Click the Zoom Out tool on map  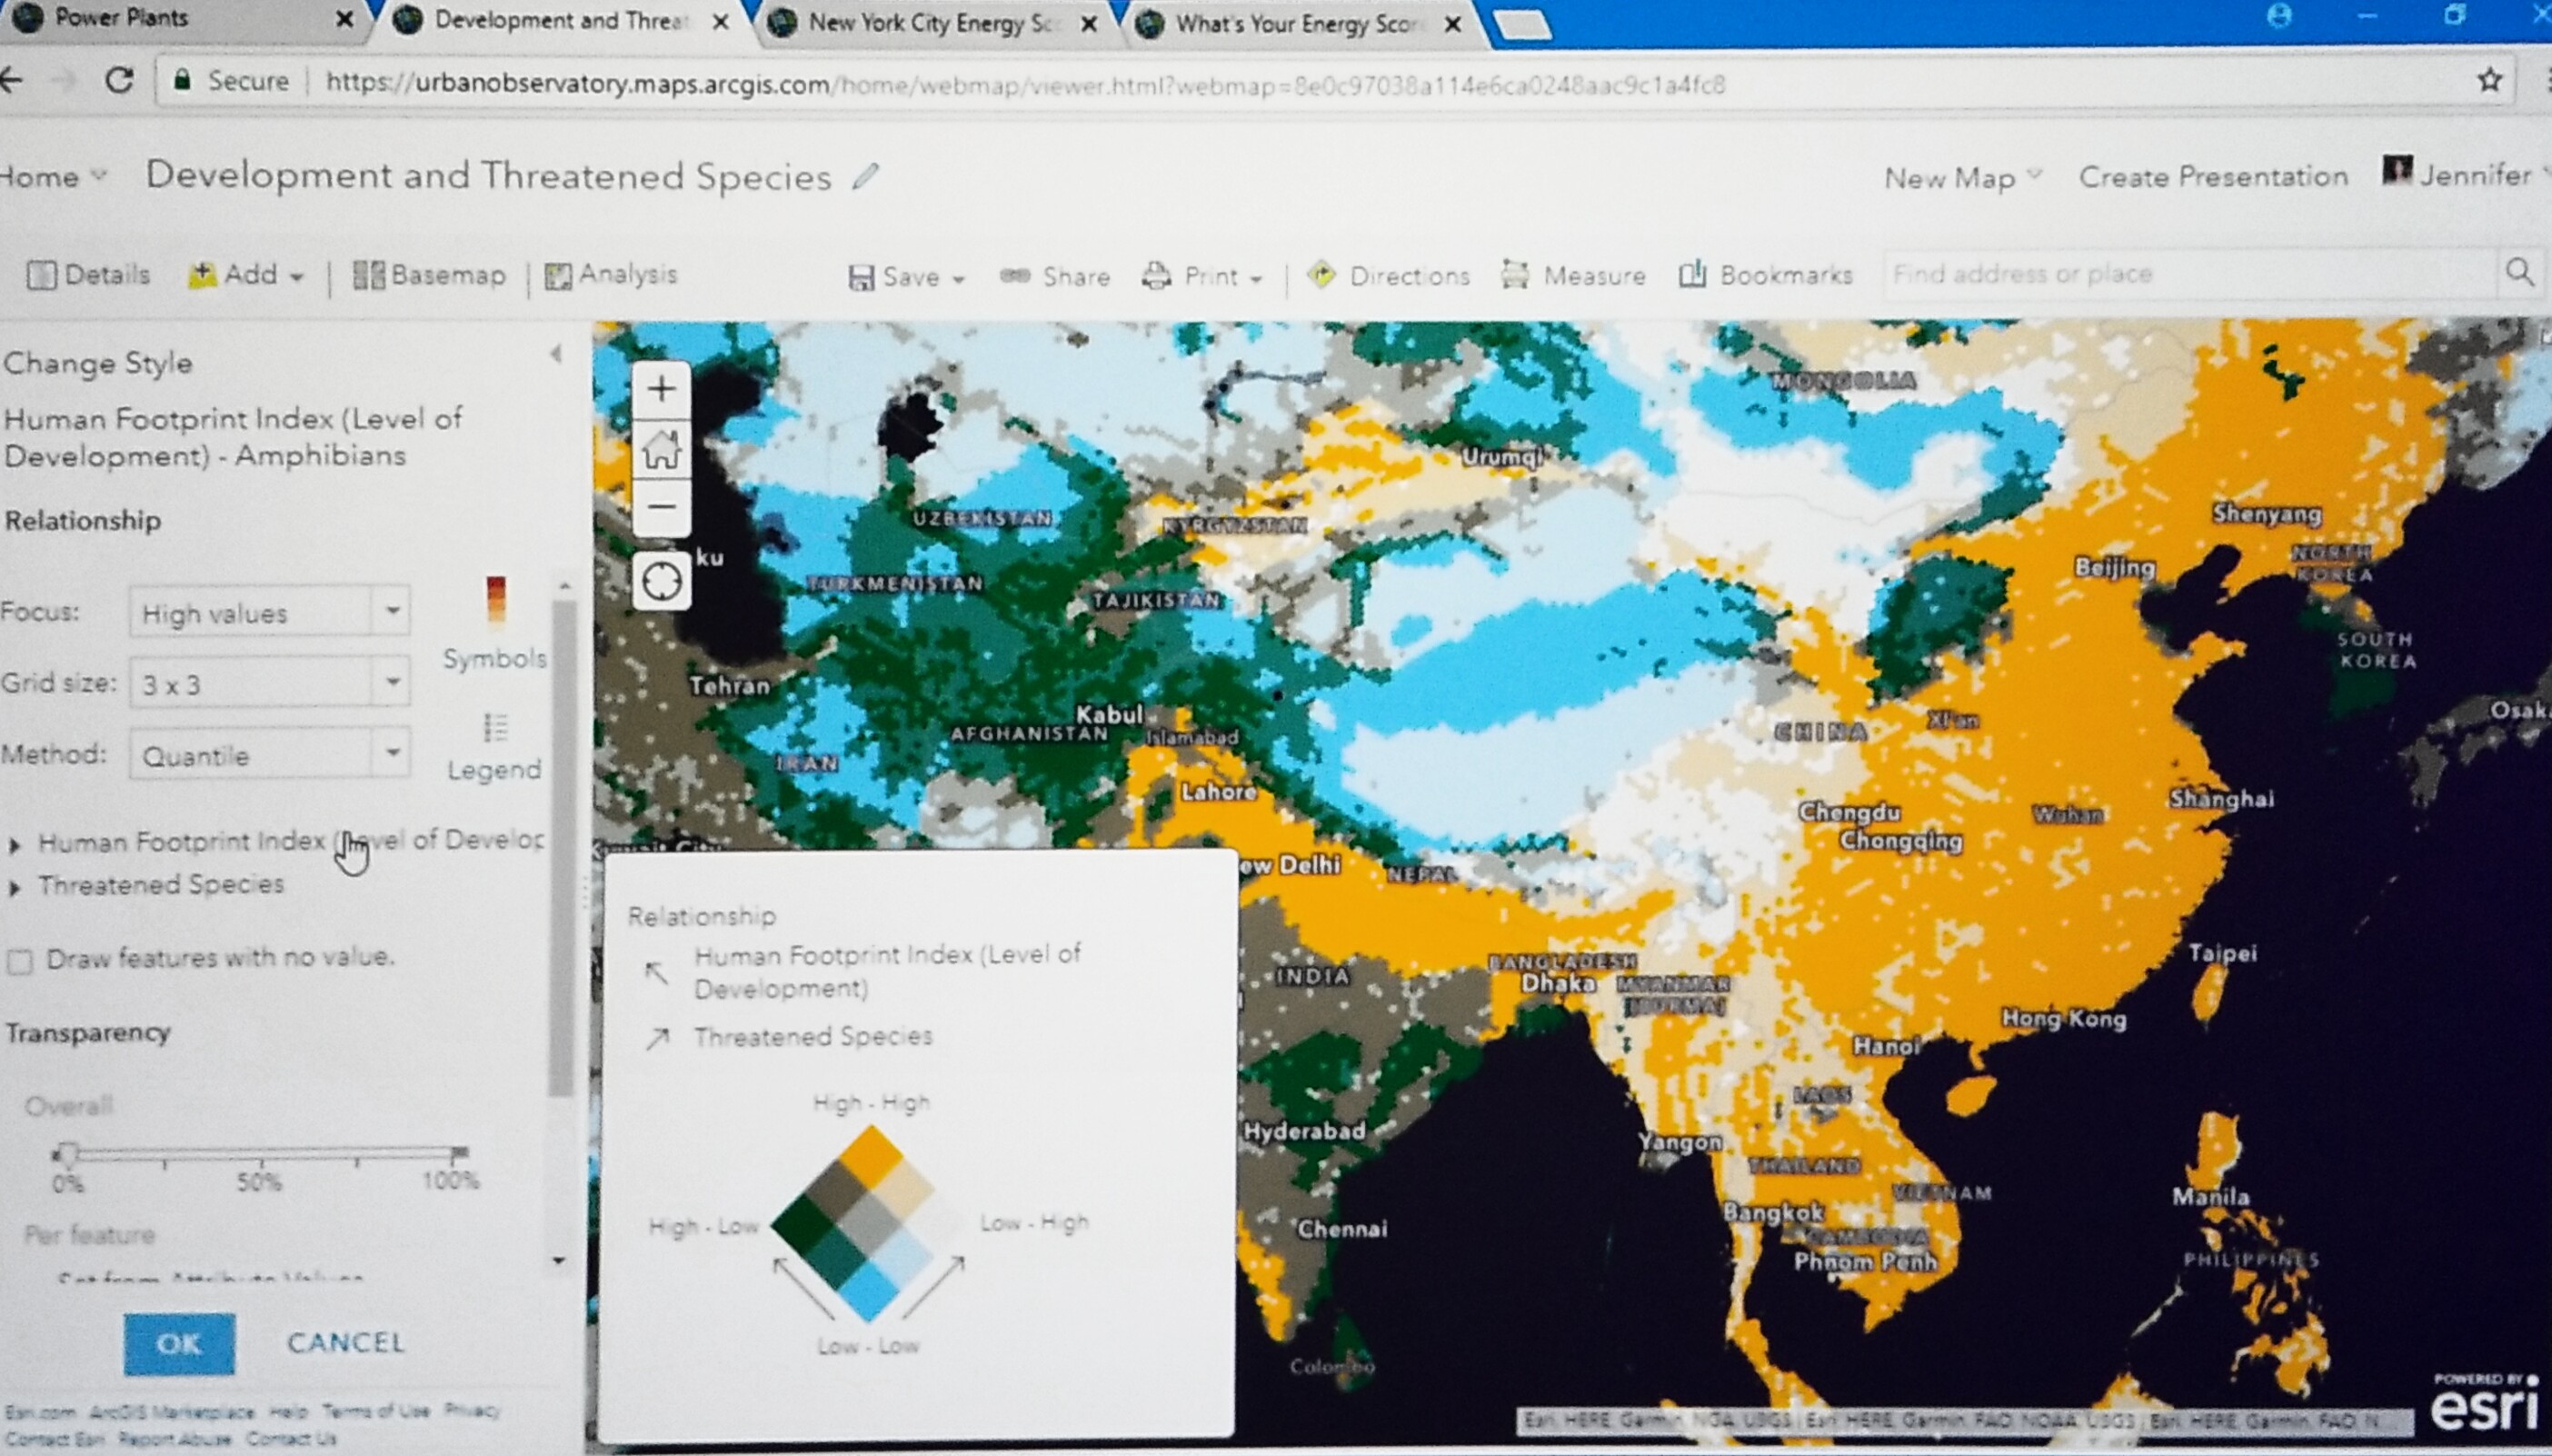tap(661, 508)
